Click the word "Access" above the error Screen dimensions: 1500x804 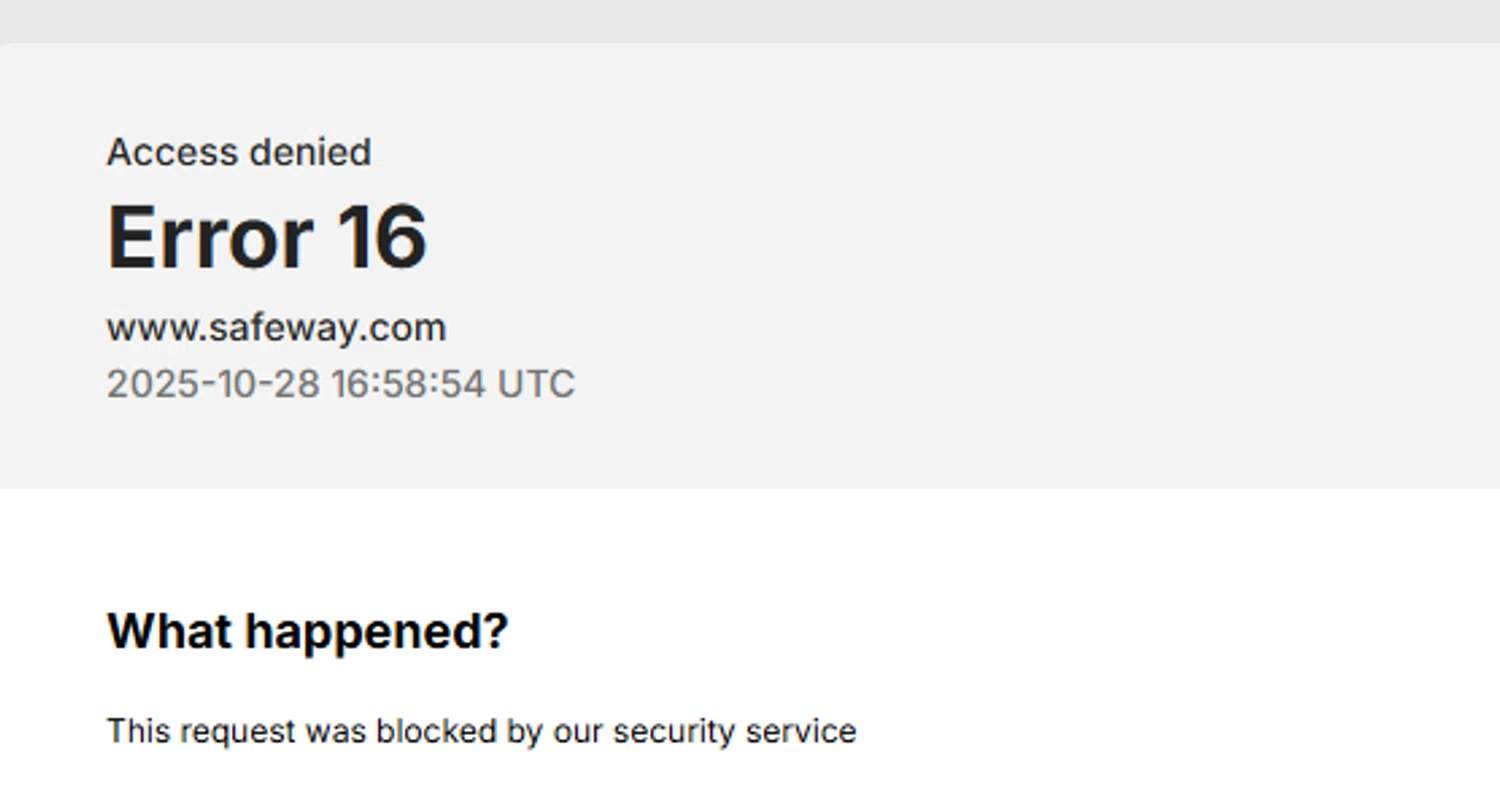point(171,153)
